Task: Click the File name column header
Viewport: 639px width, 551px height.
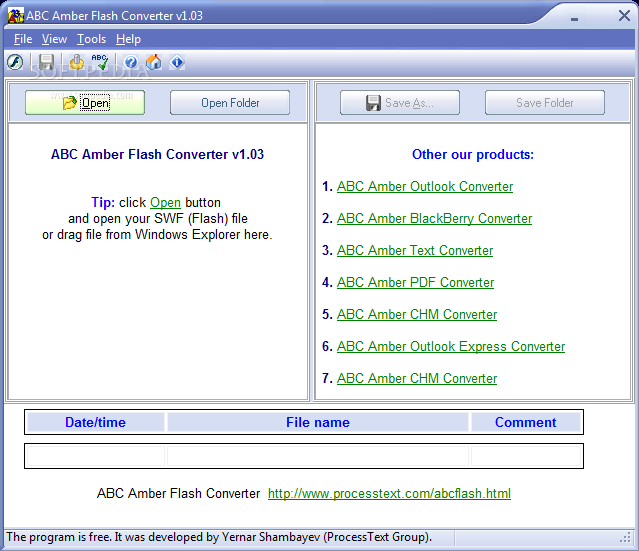Action: [318, 422]
